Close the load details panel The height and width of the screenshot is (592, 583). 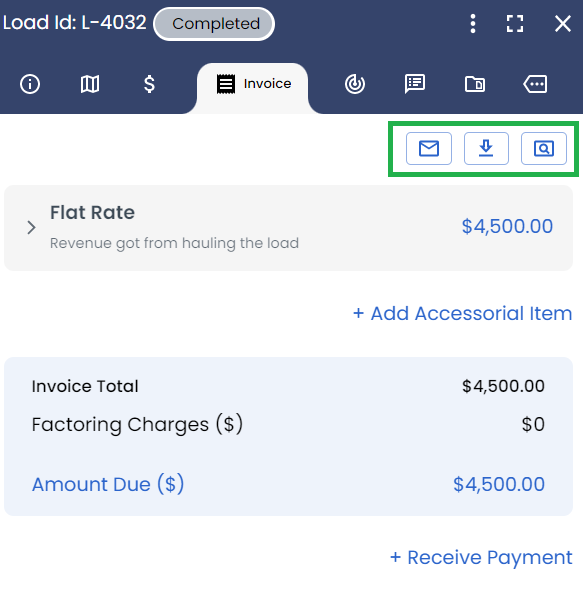pyautogui.click(x=563, y=24)
